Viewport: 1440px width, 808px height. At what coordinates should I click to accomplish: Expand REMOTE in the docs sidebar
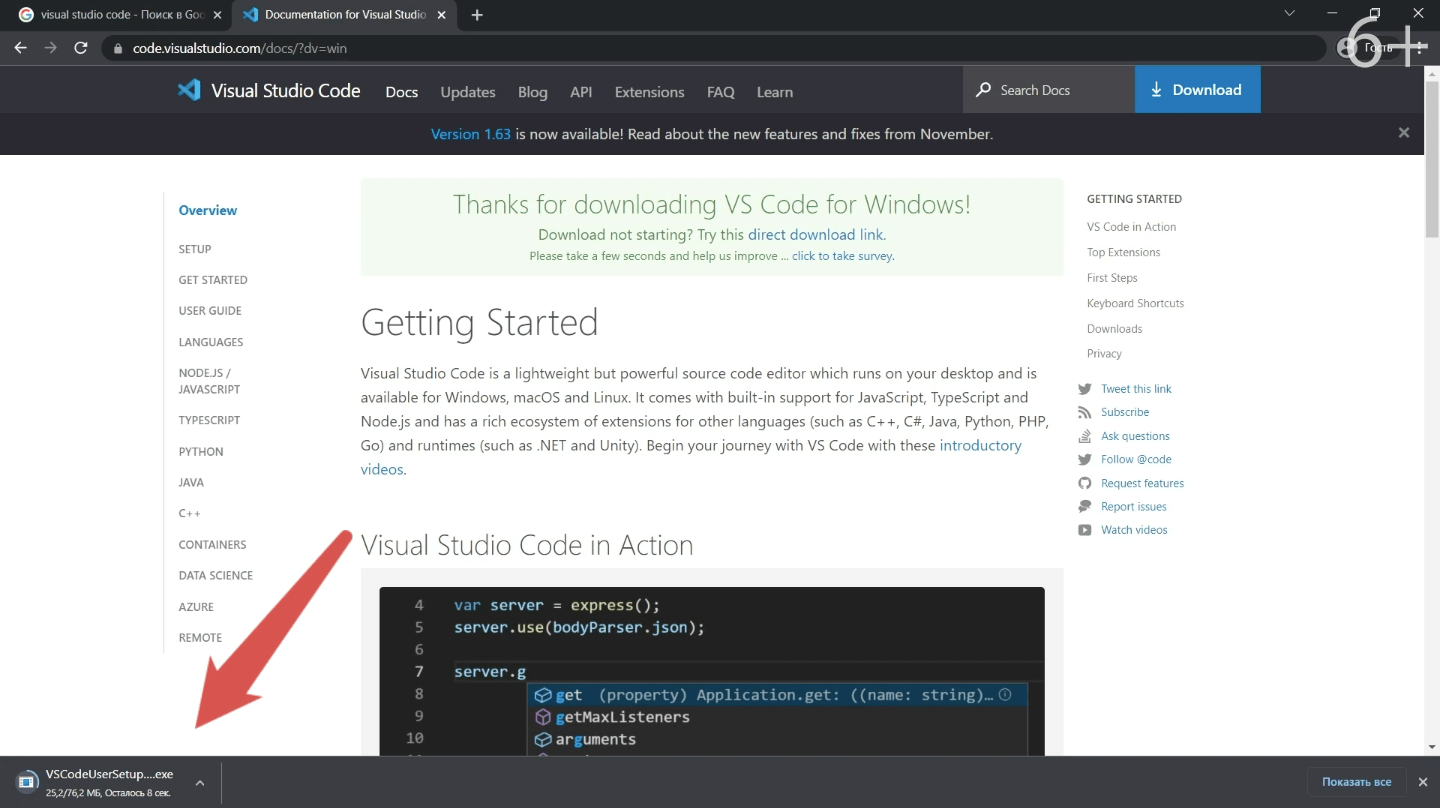200,638
